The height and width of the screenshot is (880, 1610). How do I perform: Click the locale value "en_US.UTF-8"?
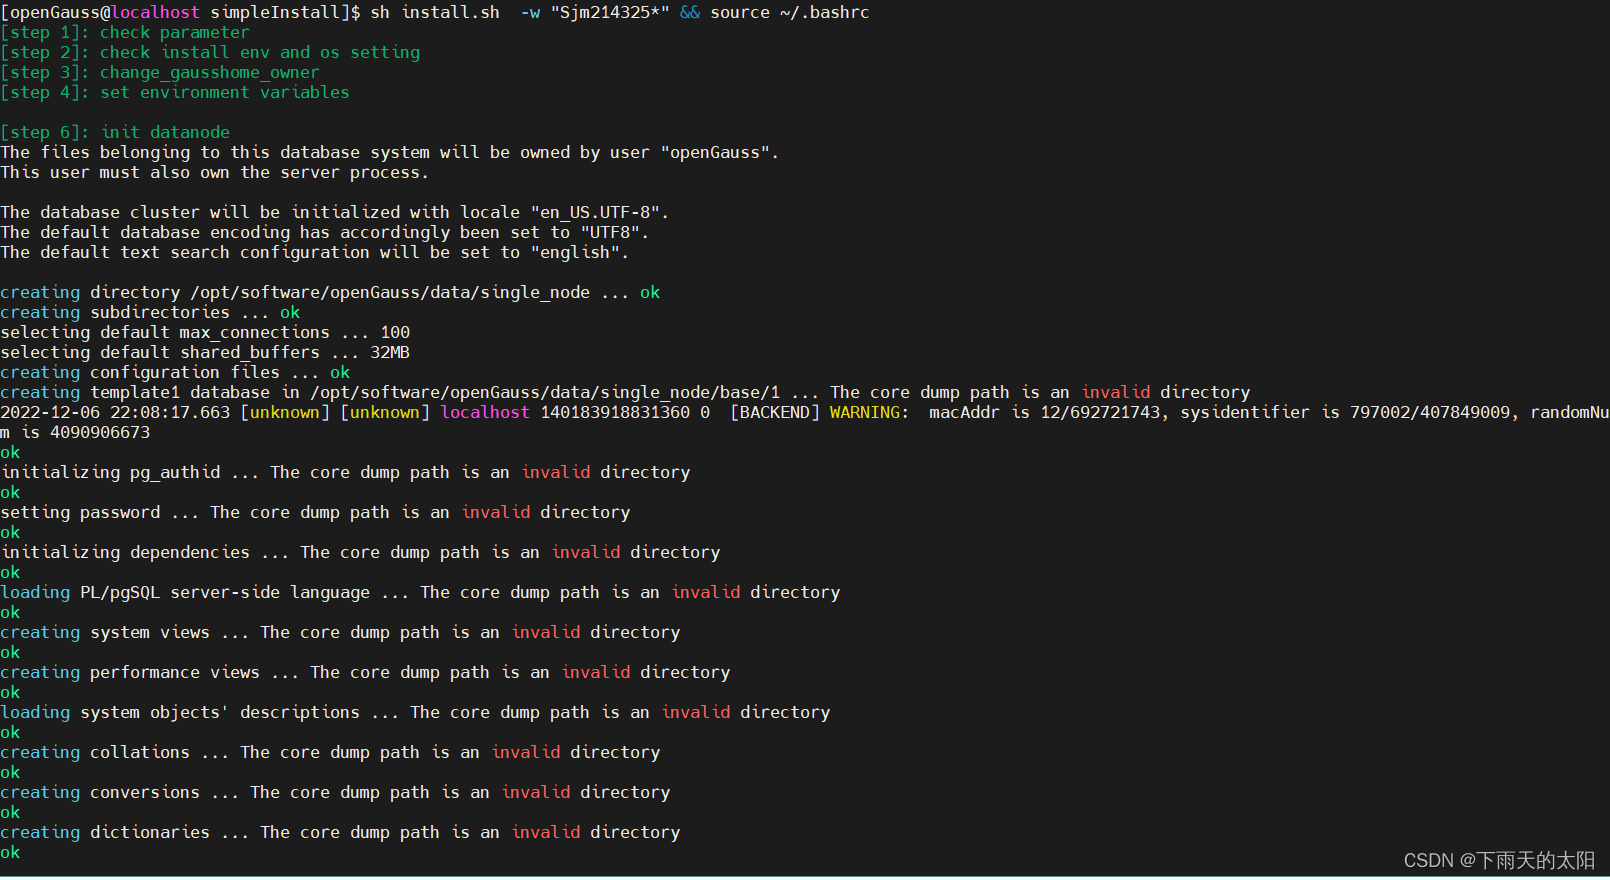pos(595,212)
